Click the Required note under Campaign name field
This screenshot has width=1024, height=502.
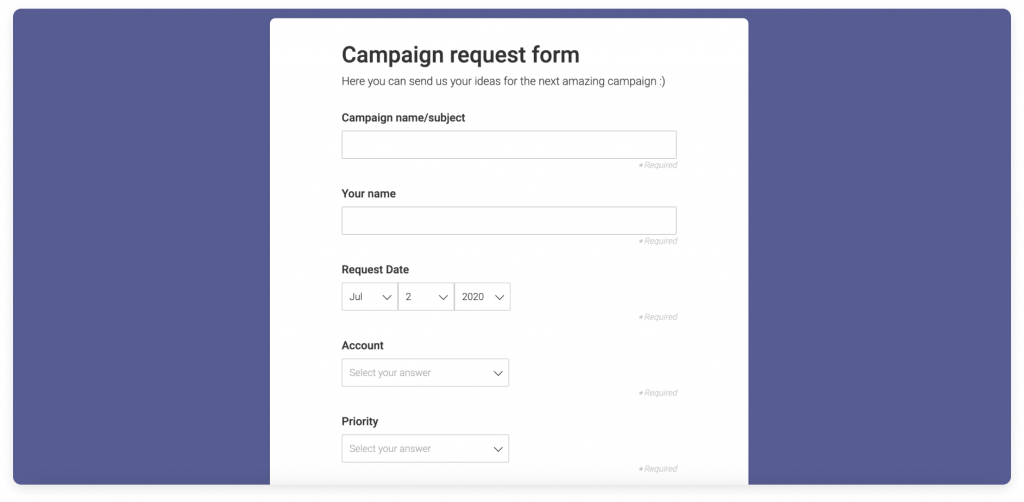point(658,165)
